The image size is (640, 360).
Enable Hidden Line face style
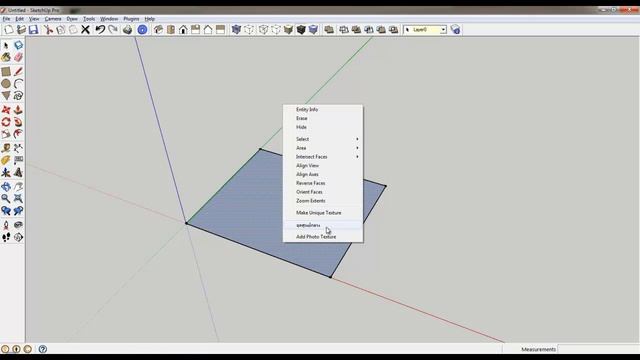(276, 29)
